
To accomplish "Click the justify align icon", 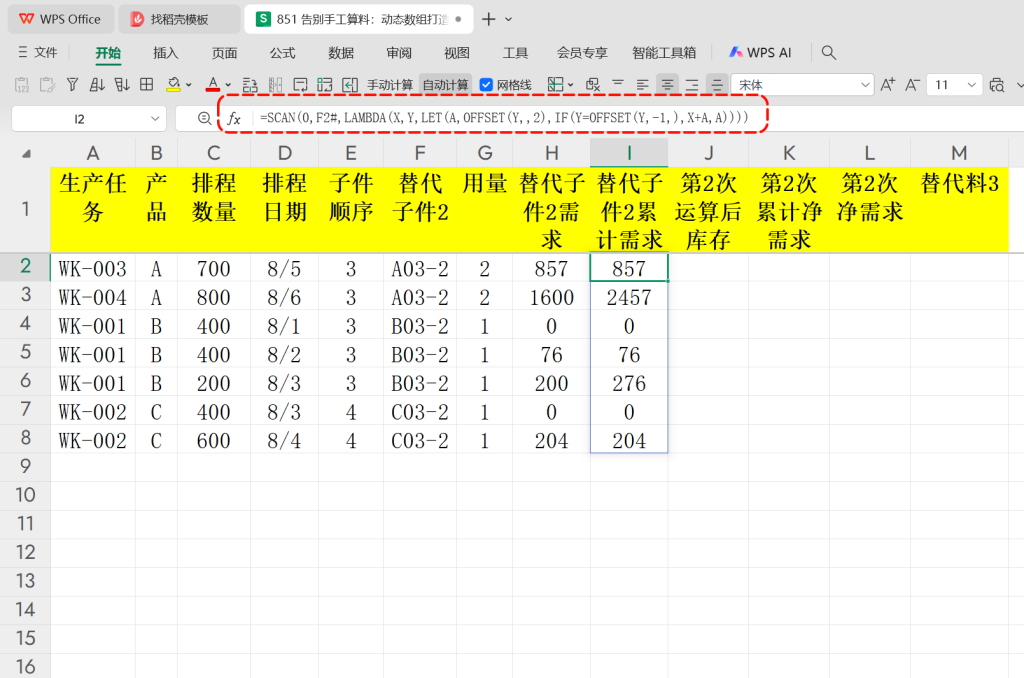I will point(717,85).
